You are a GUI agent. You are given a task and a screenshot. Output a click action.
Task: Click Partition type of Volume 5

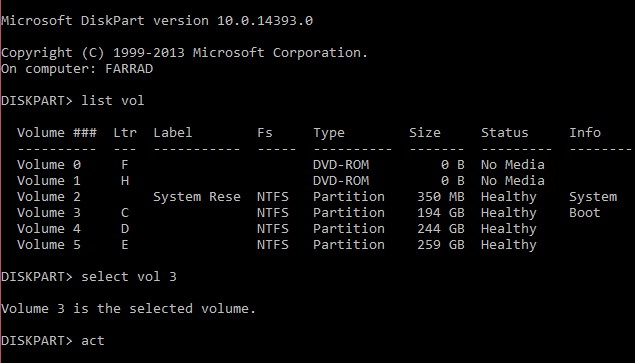349,245
